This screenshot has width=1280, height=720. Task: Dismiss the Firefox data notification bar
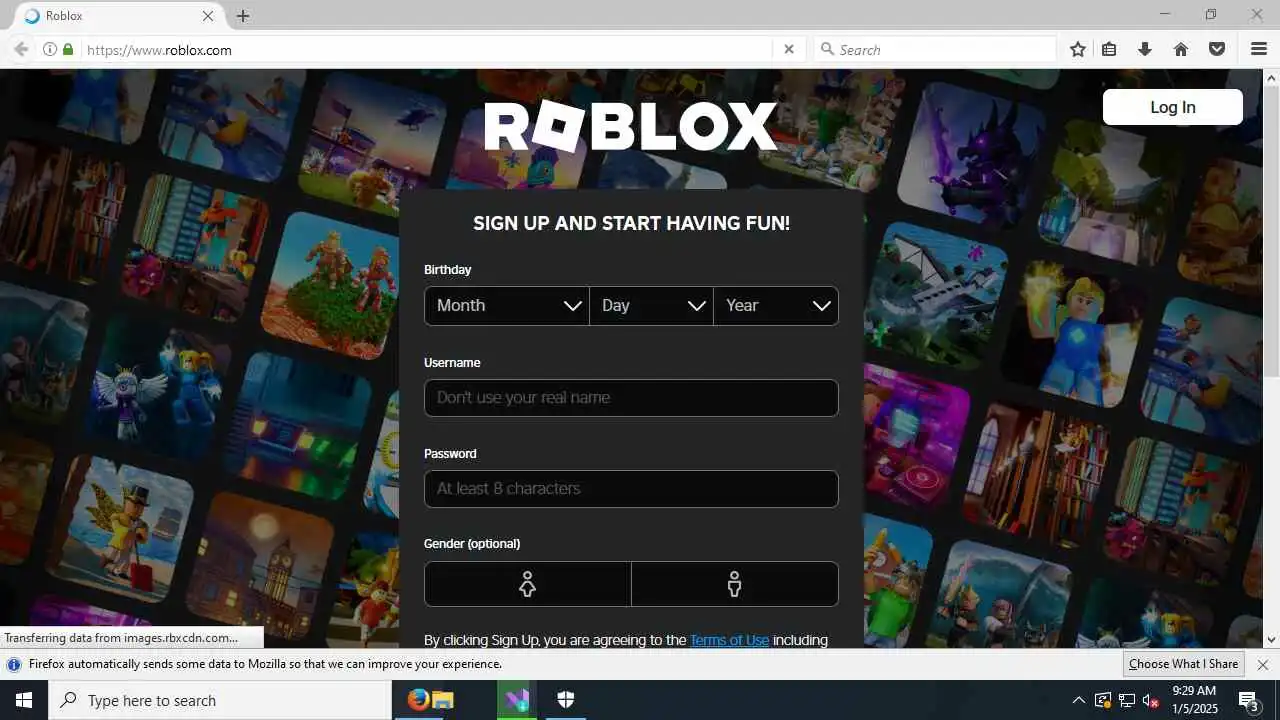(x=1262, y=664)
